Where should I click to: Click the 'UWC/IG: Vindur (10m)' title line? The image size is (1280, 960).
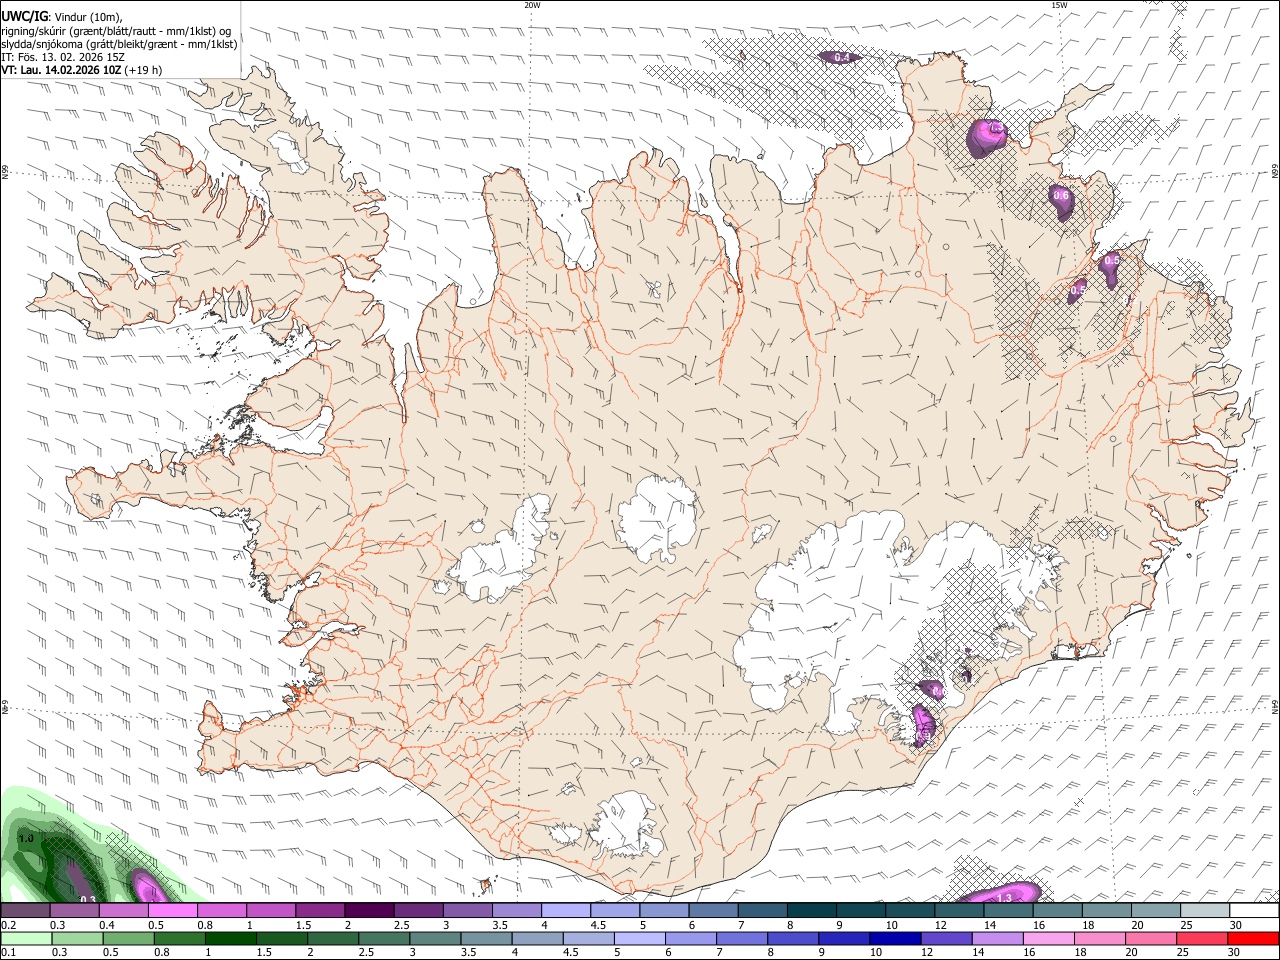pyautogui.click(x=61, y=16)
